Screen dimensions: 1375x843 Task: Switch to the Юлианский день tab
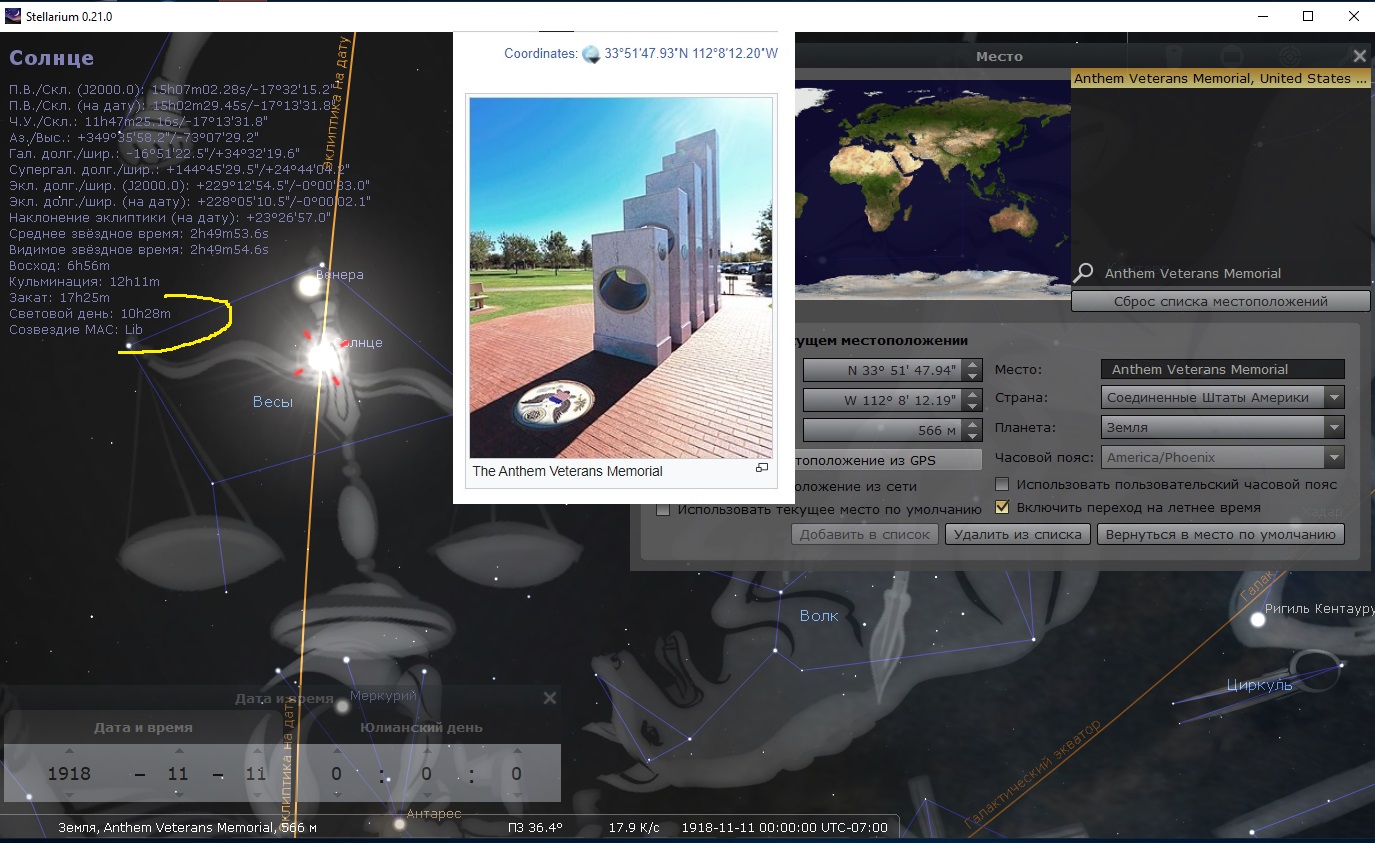(421, 727)
